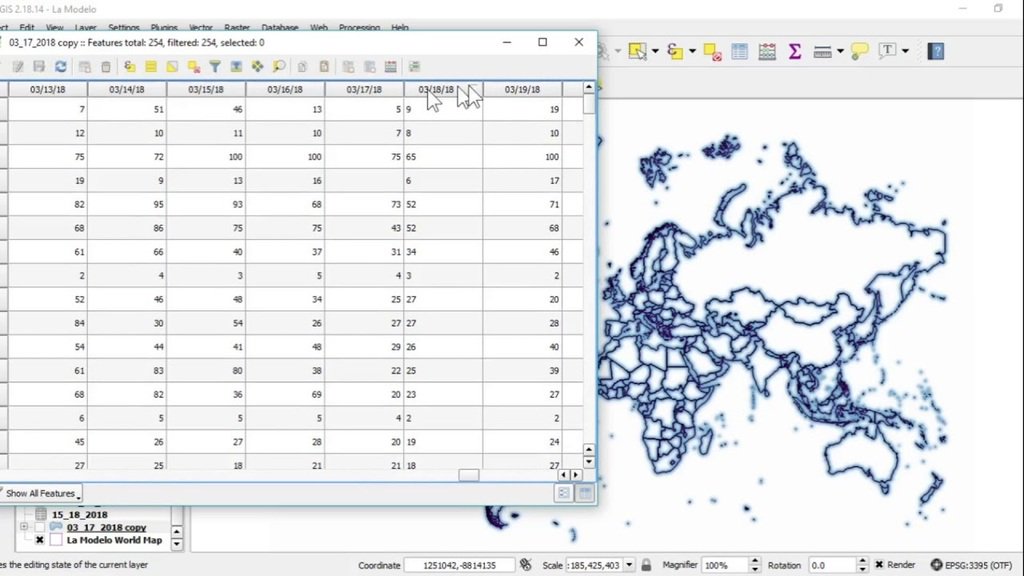Open the Scale dropdown in the status bar
The image size is (1024, 576).
[x=630, y=565]
